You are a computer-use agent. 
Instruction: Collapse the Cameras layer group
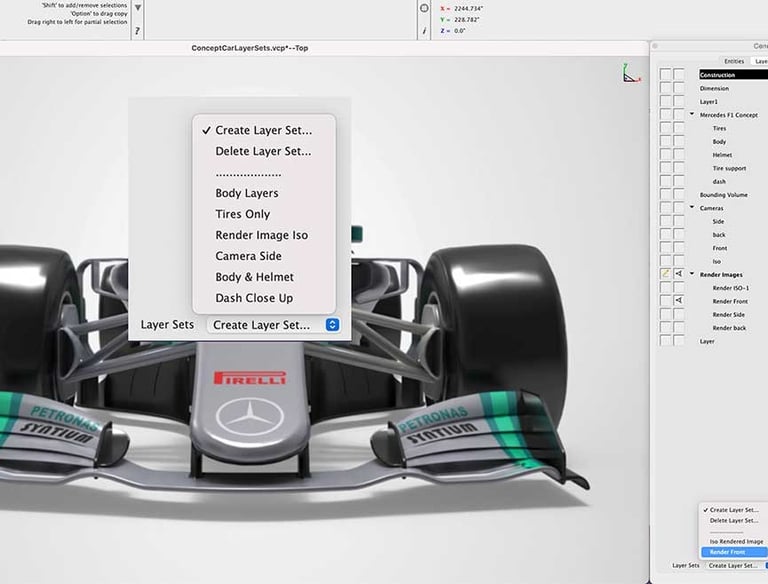coord(692,207)
